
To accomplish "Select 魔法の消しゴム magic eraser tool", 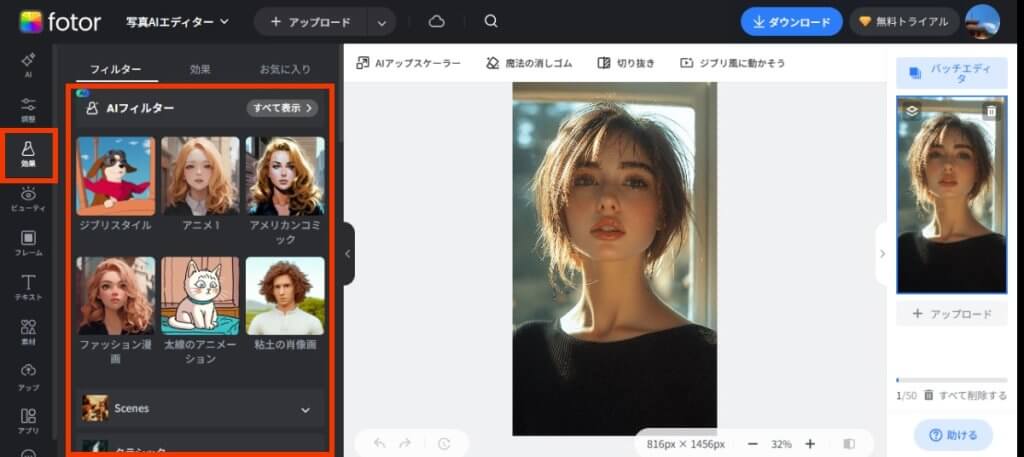I will click(x=529, y=63).
